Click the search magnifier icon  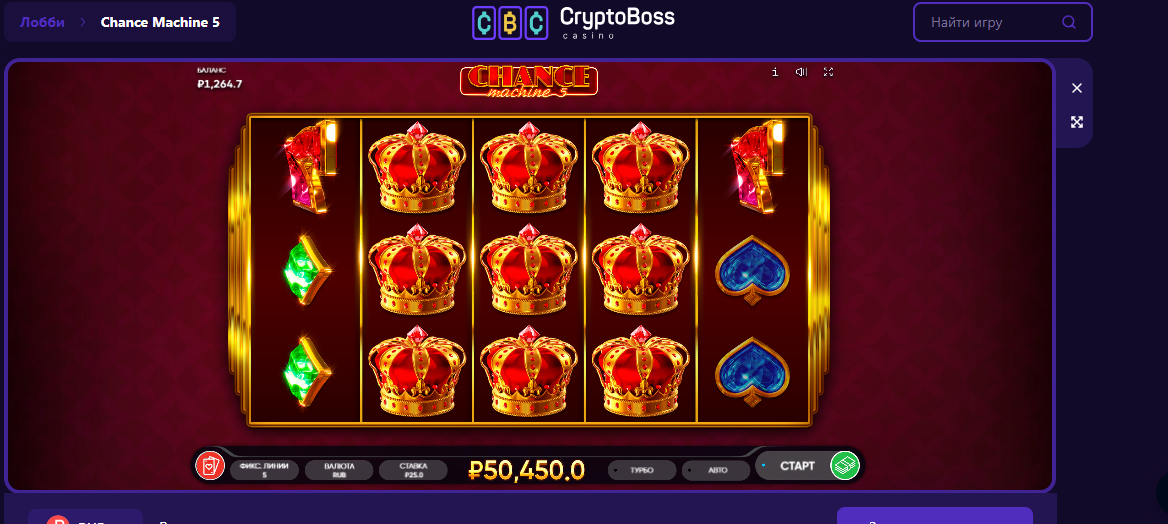(x=1069, y=22)
